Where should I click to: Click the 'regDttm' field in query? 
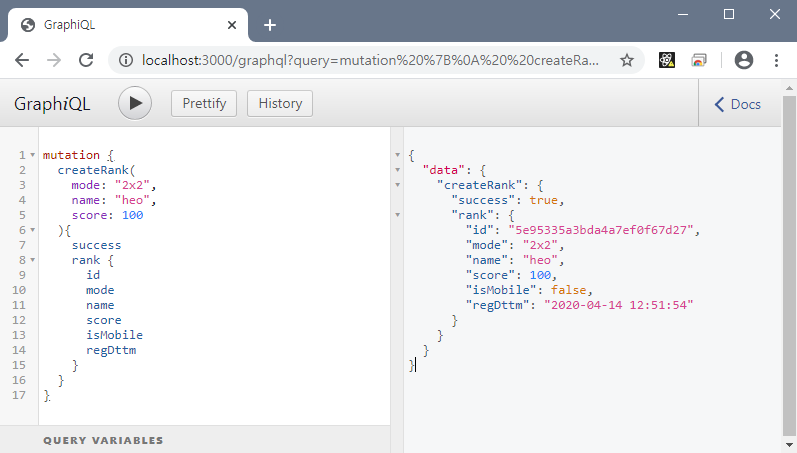111,350
